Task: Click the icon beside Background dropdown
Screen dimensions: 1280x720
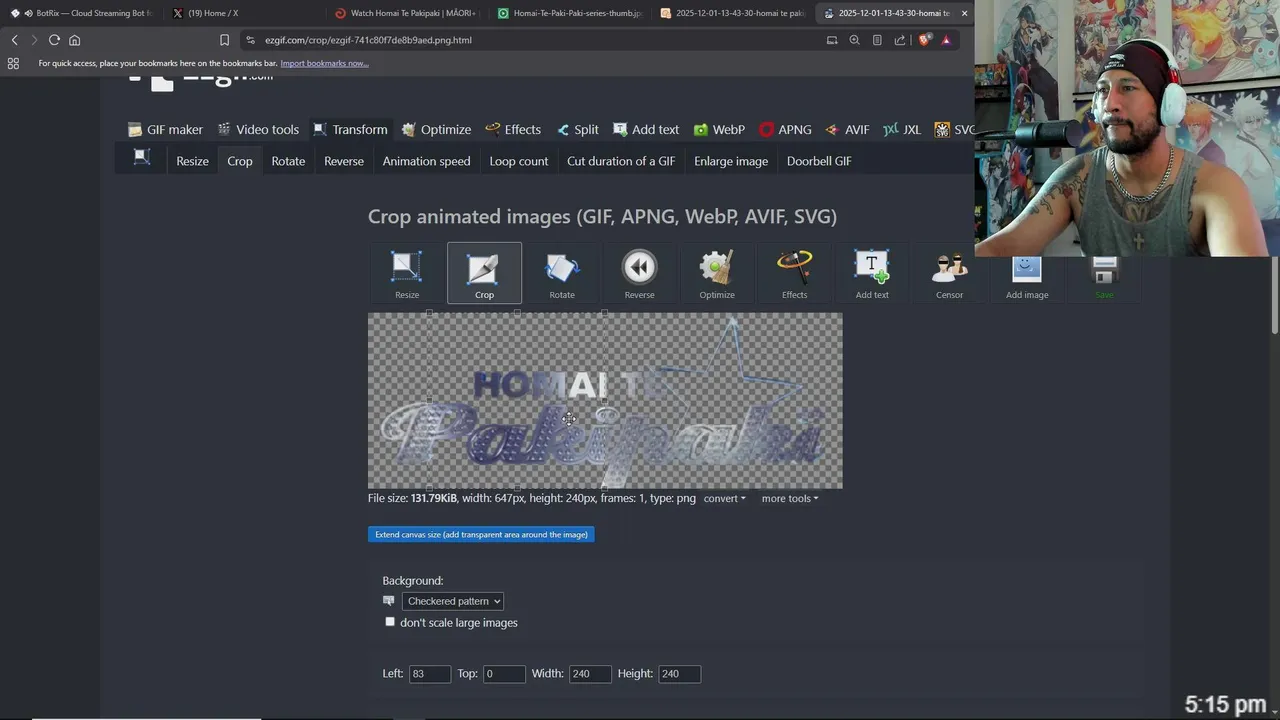Action: click(x=389, y=601)
